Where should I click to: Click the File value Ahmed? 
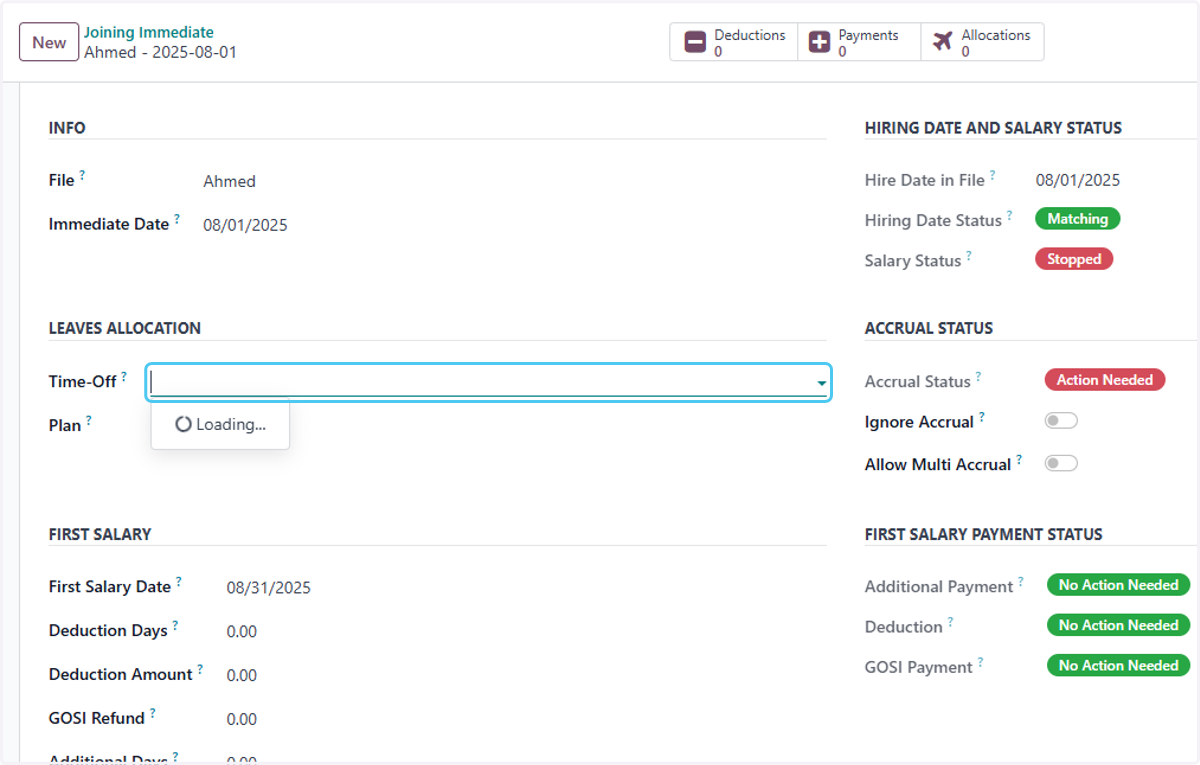229,181
